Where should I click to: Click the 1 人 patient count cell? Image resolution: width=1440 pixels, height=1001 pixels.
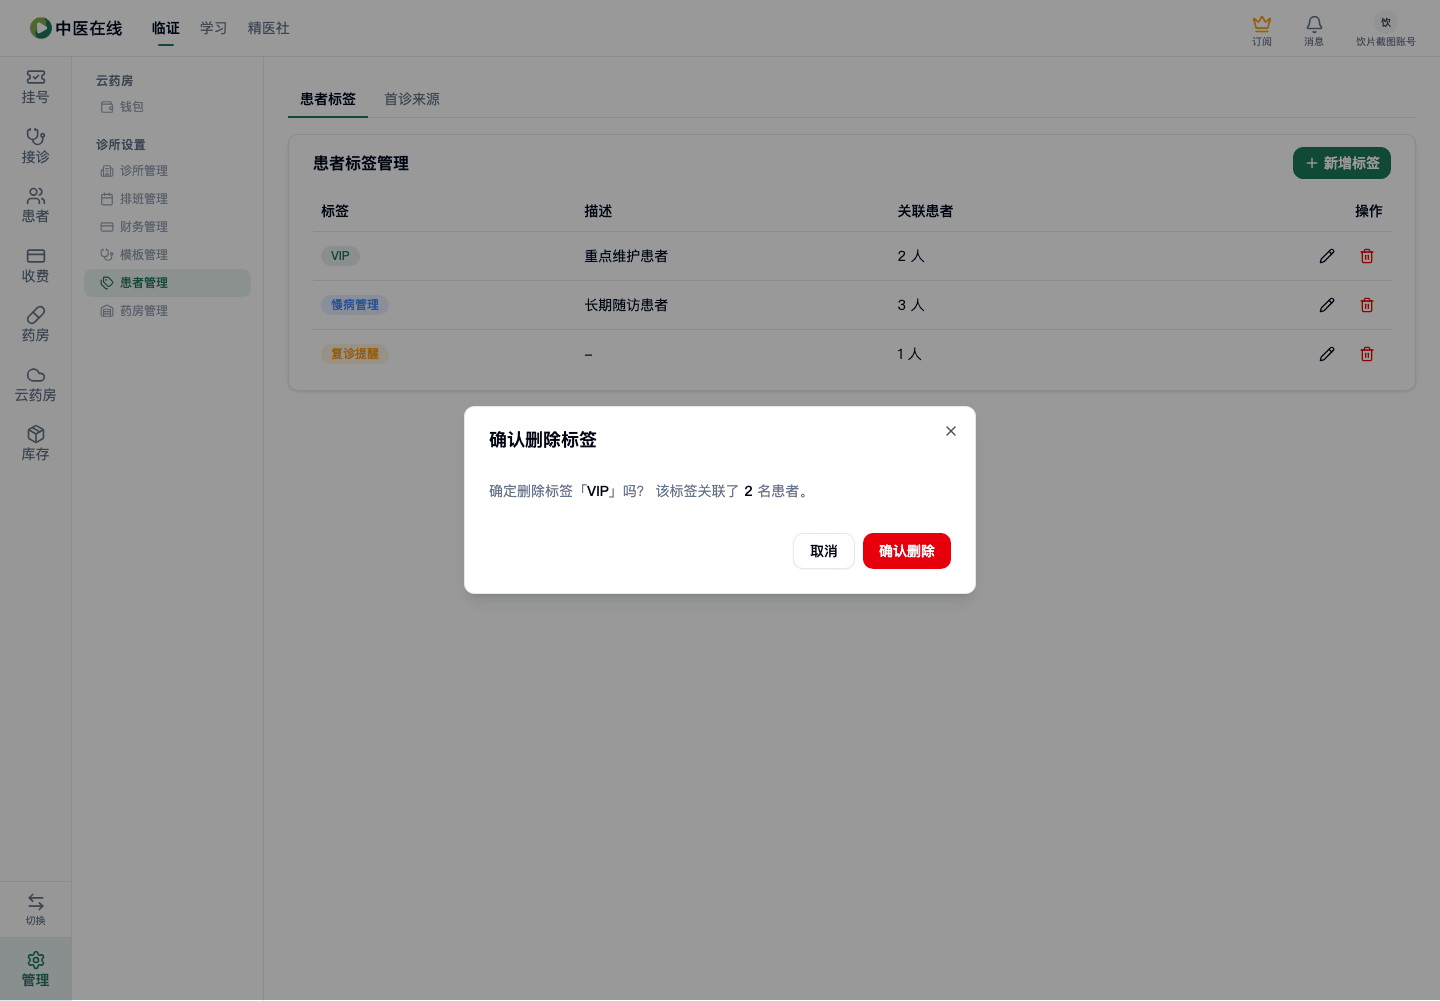(909, 354)
